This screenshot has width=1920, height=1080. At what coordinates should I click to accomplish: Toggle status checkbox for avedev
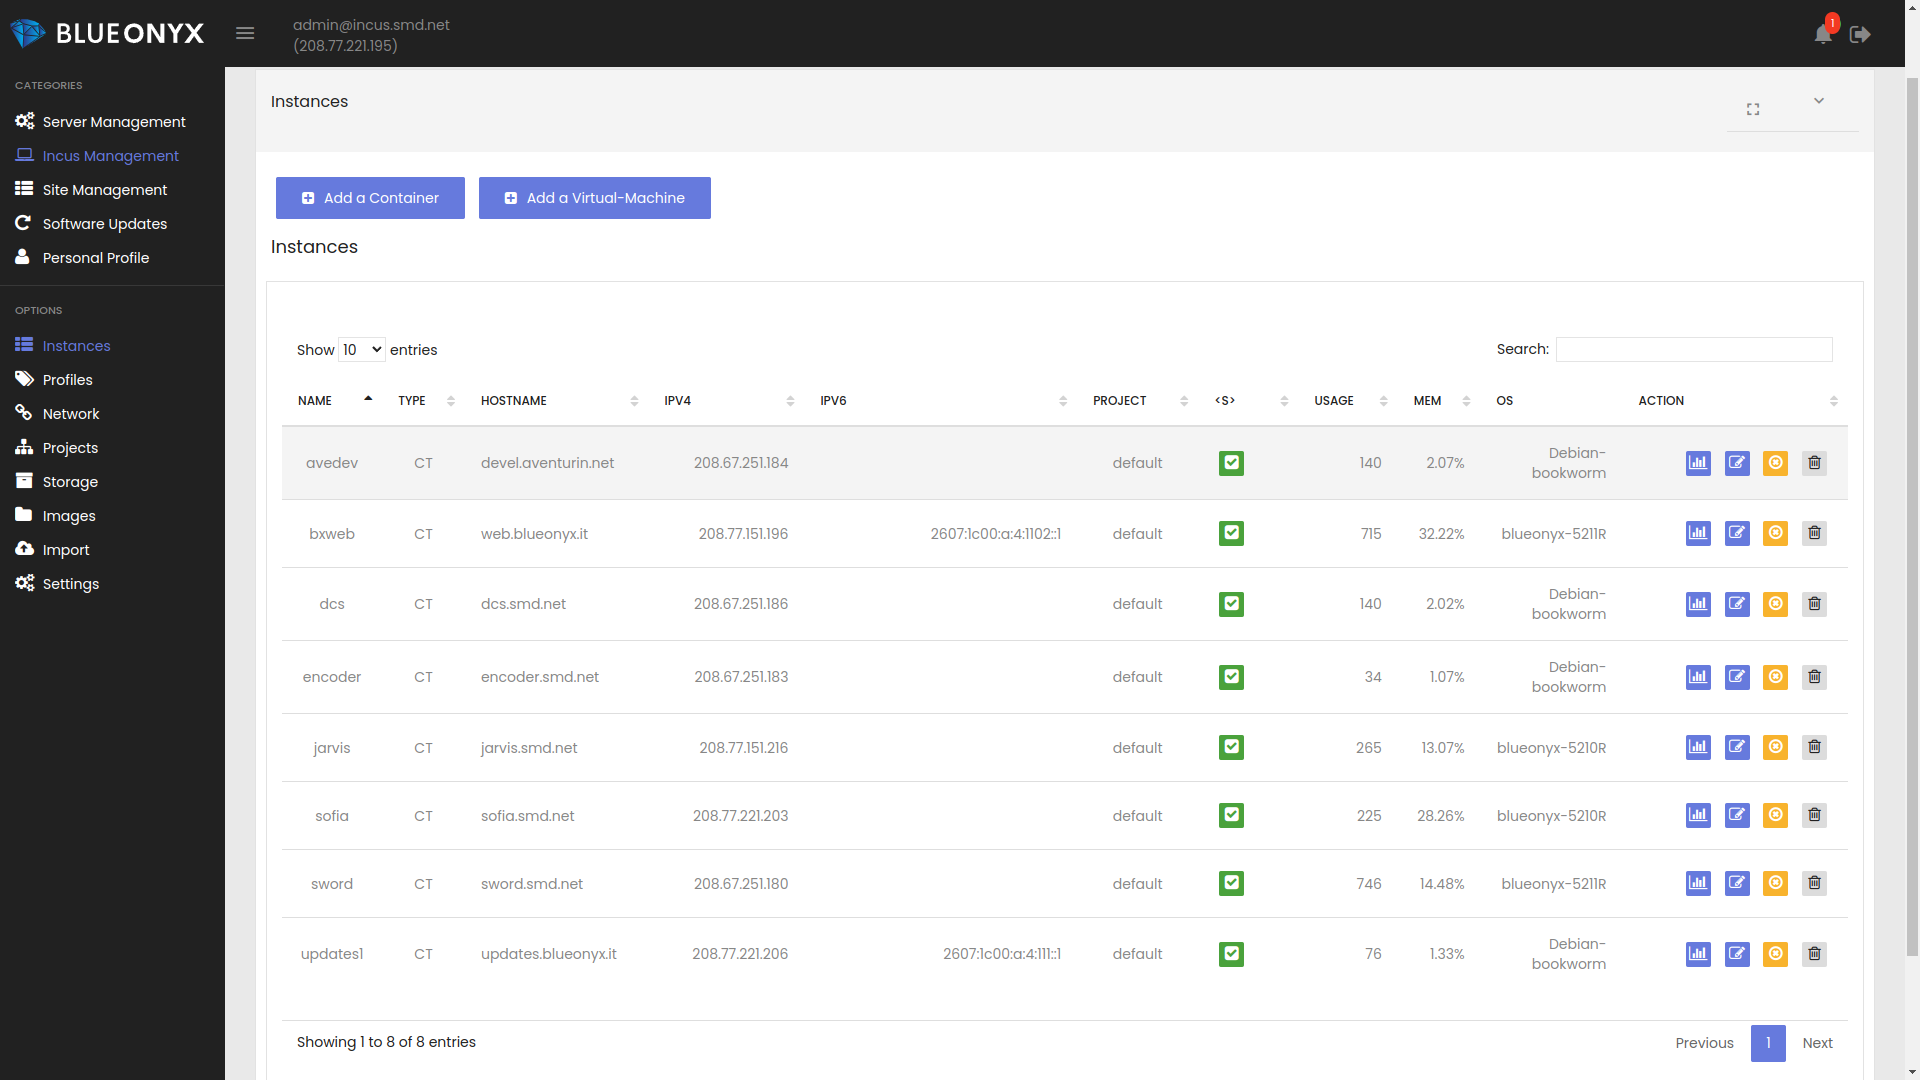[x=1231, y=463]
